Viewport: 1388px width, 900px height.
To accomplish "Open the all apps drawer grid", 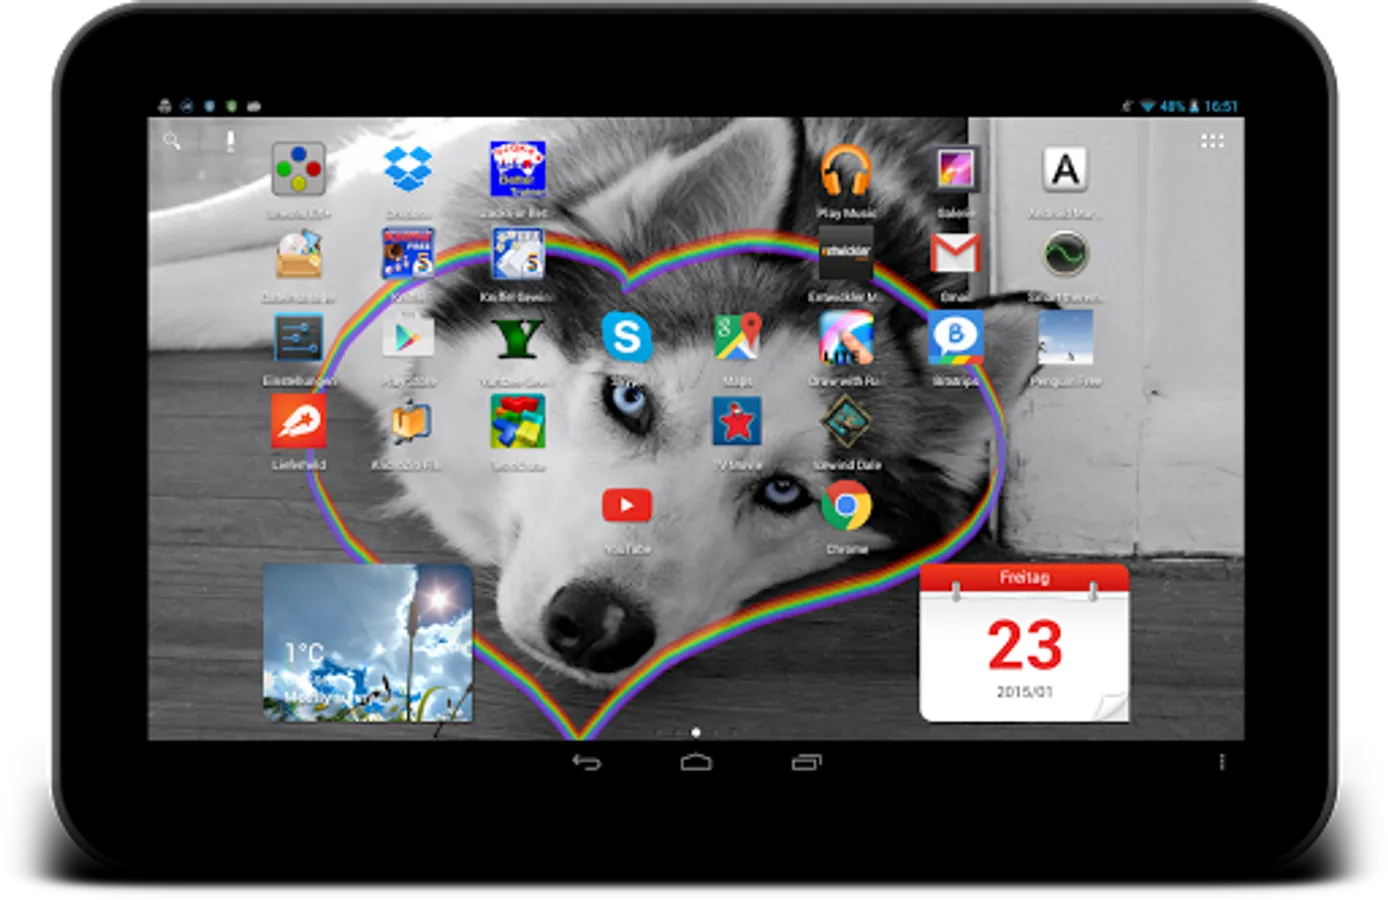I will [1212, 141].
